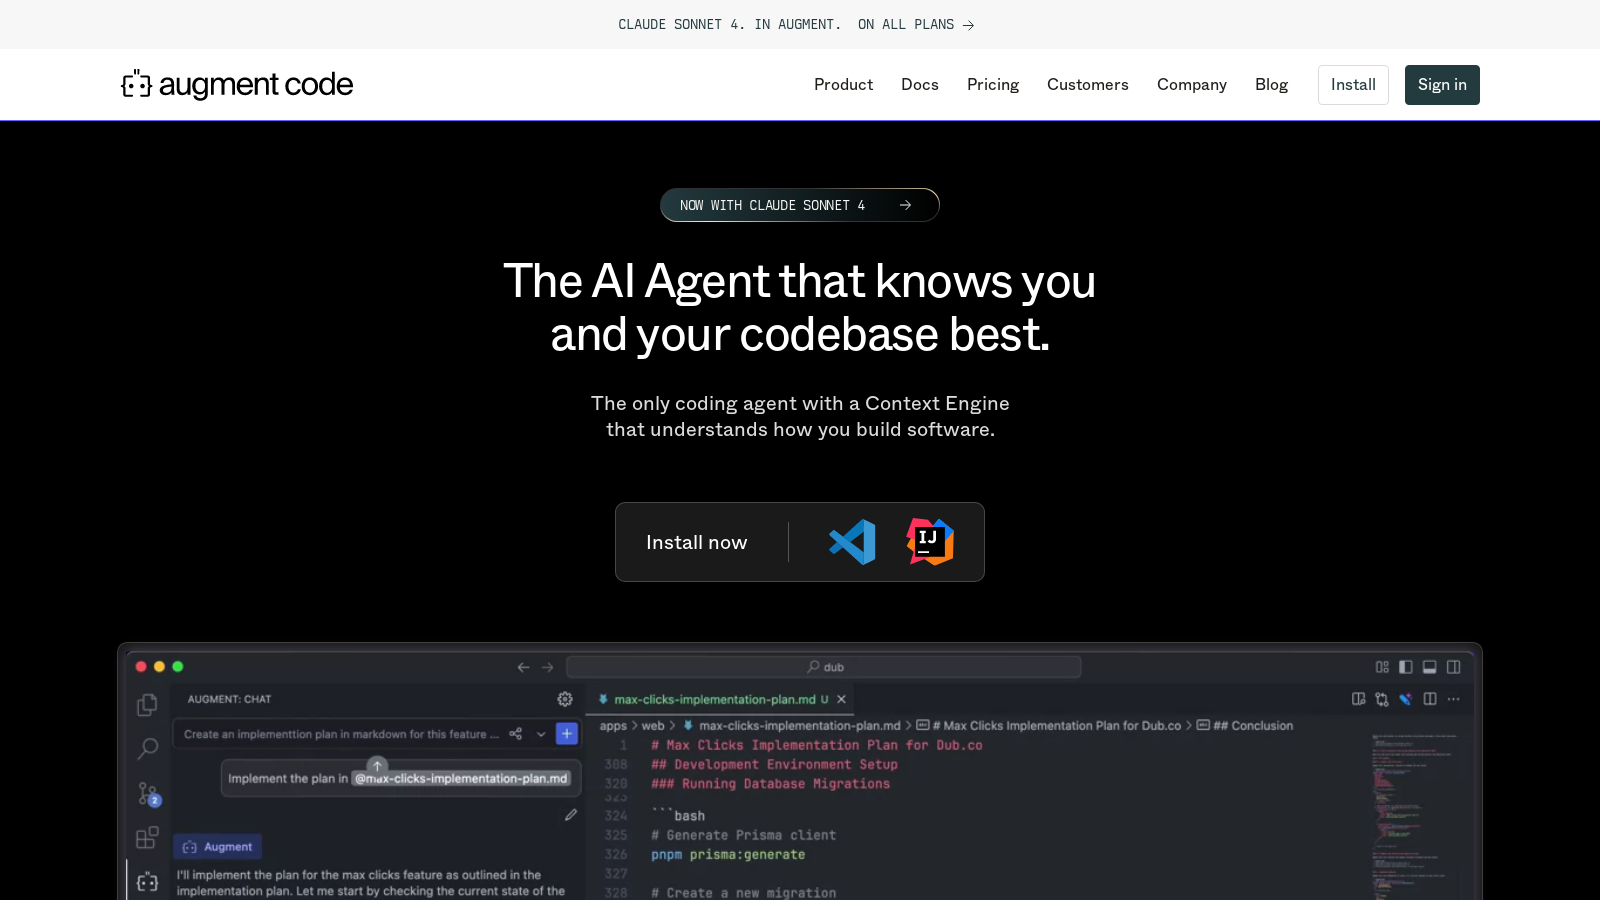1600x900 pixels.
Task: Open Search from the activity bar
Action: (x=148, y=748)
